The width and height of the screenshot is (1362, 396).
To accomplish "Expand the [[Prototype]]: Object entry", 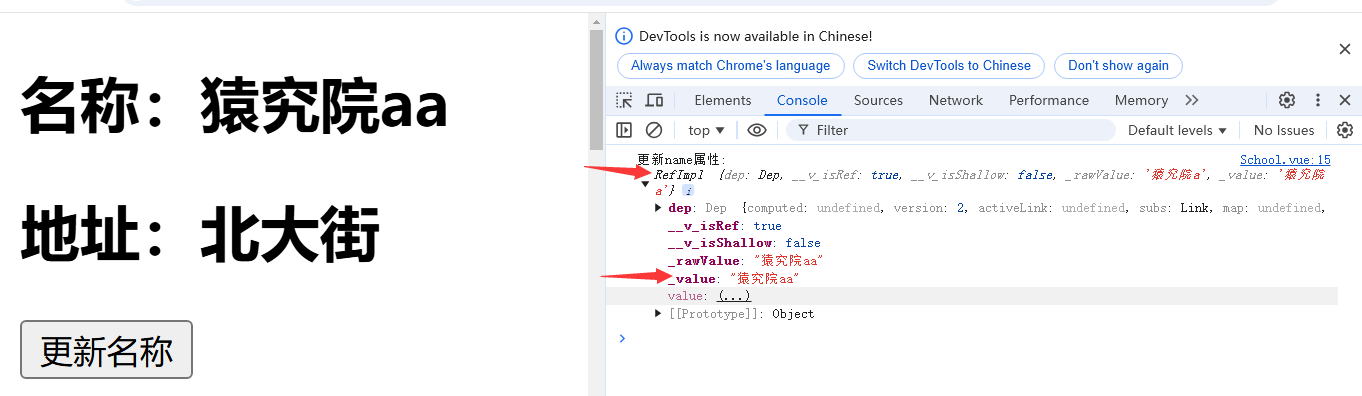I will [x=658, y=314].
